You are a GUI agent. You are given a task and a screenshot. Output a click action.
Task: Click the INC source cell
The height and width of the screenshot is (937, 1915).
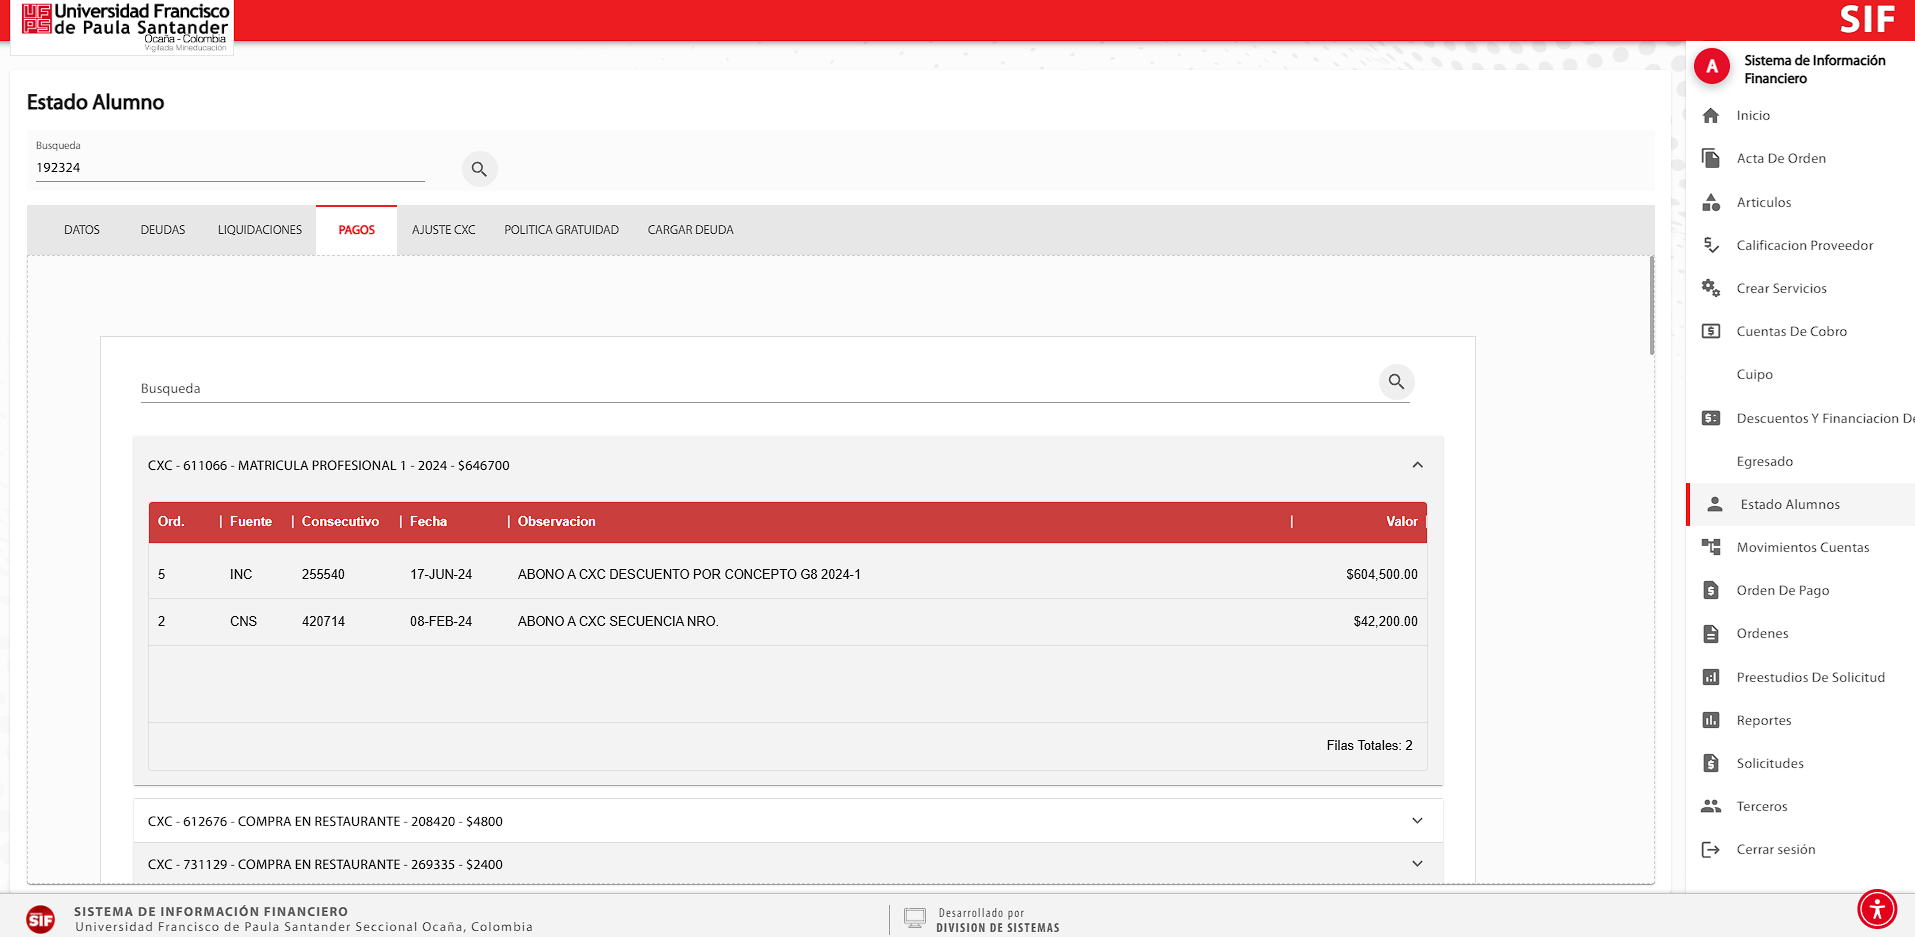click(x=241, y=574)
